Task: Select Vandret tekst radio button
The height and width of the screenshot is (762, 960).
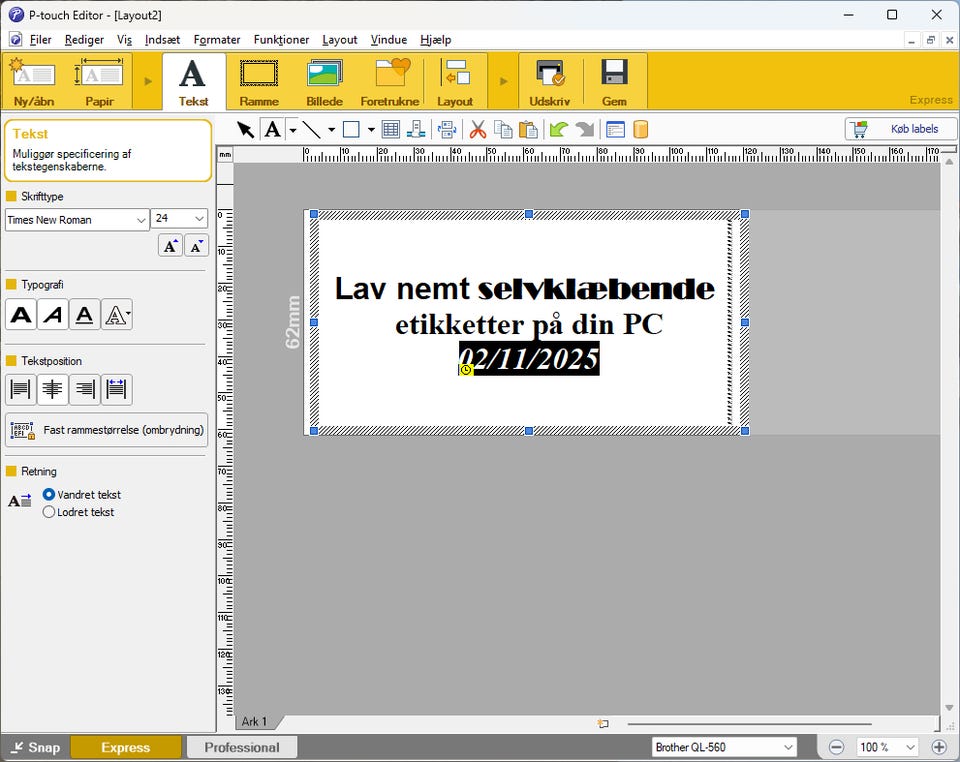Action: point(49,494)
